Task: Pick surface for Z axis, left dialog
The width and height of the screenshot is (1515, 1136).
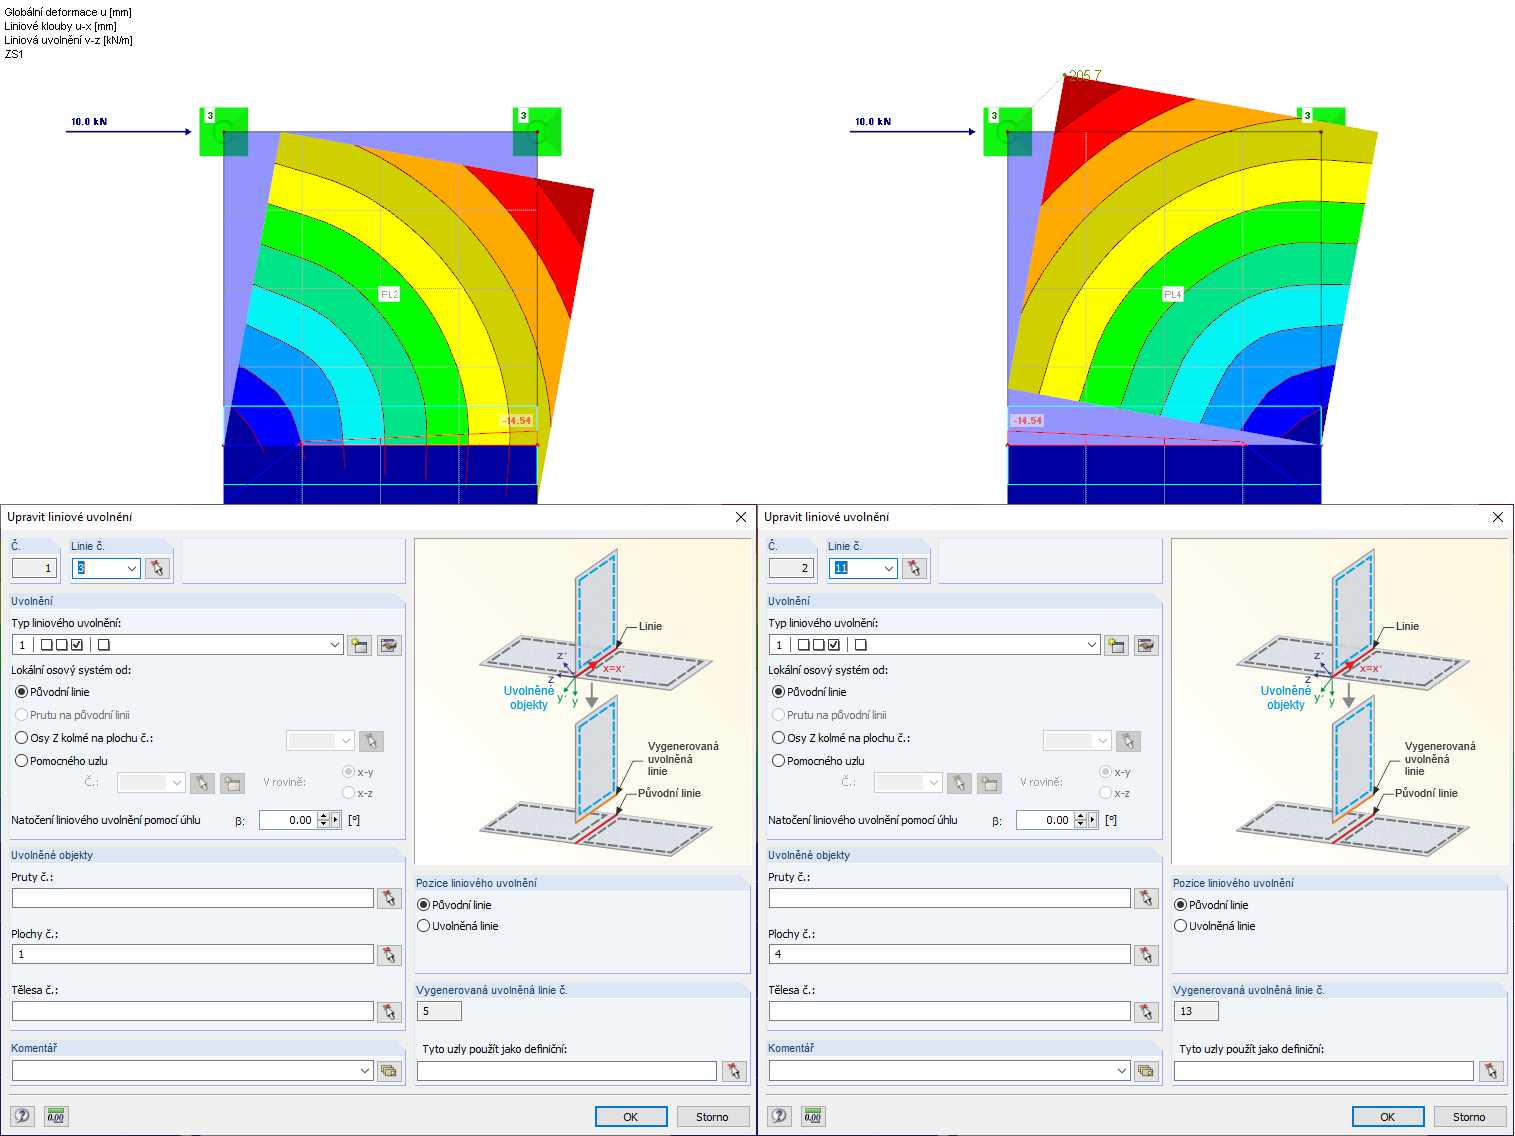Action: click(371, 741)
